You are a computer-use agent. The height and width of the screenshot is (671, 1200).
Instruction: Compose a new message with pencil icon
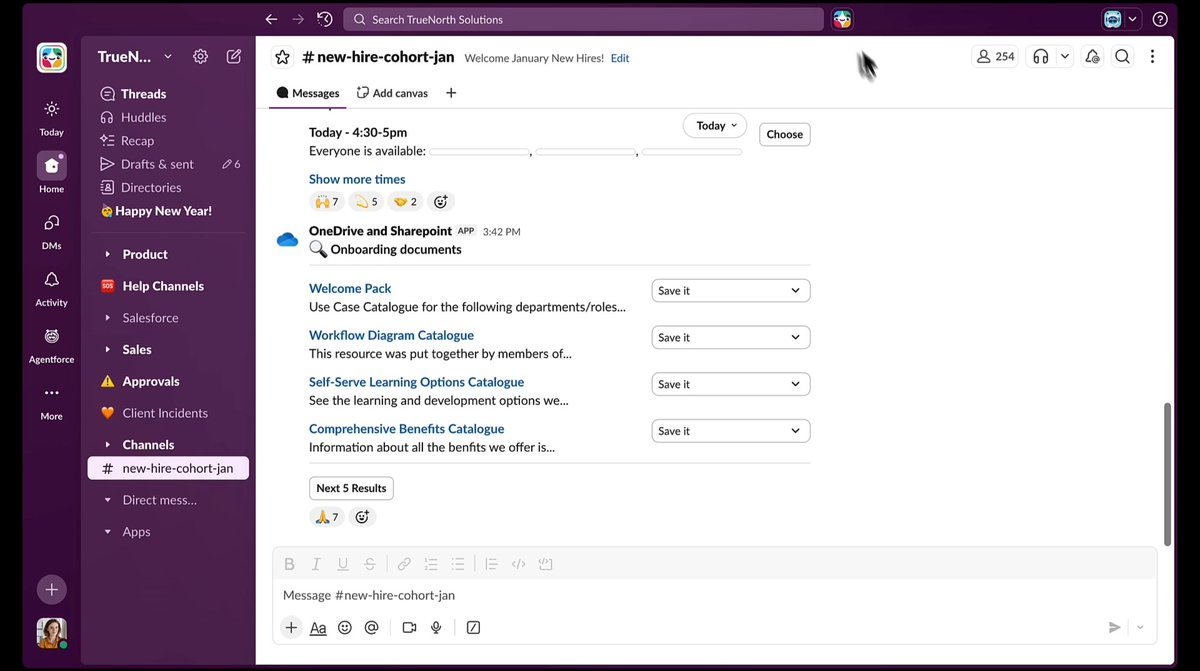coord(234,57)
